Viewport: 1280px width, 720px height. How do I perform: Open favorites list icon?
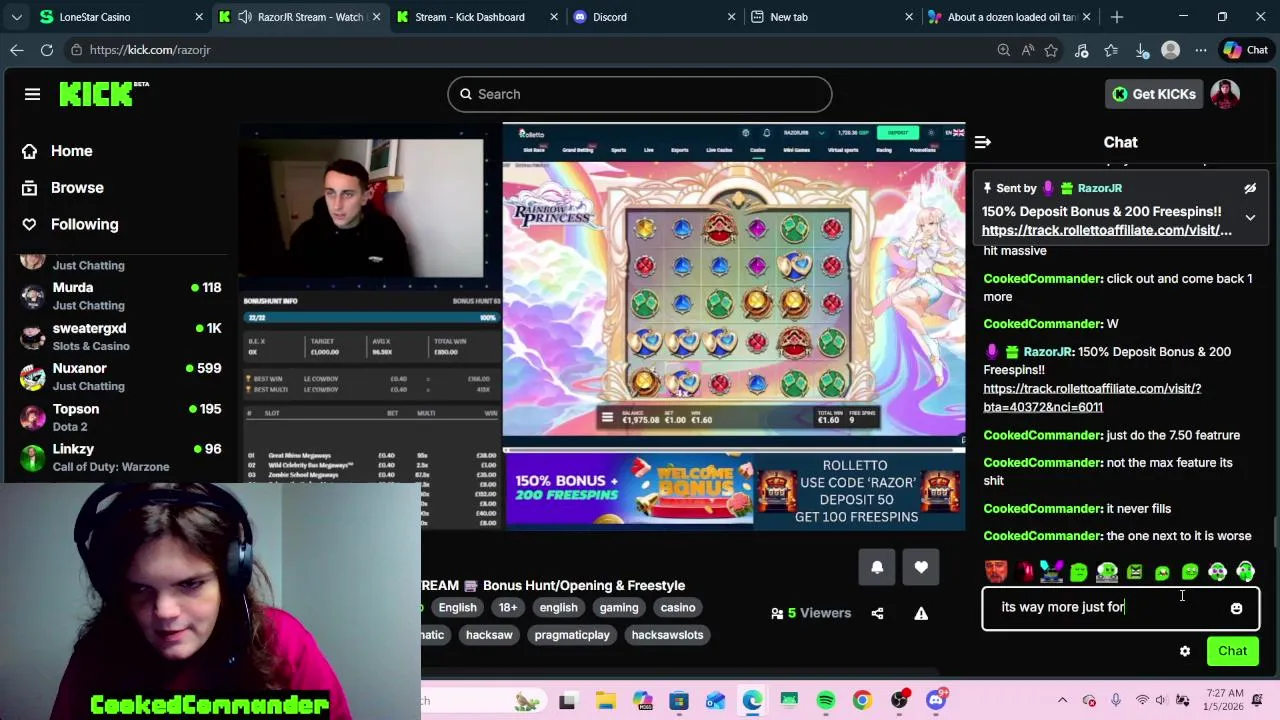[1111, 50]
